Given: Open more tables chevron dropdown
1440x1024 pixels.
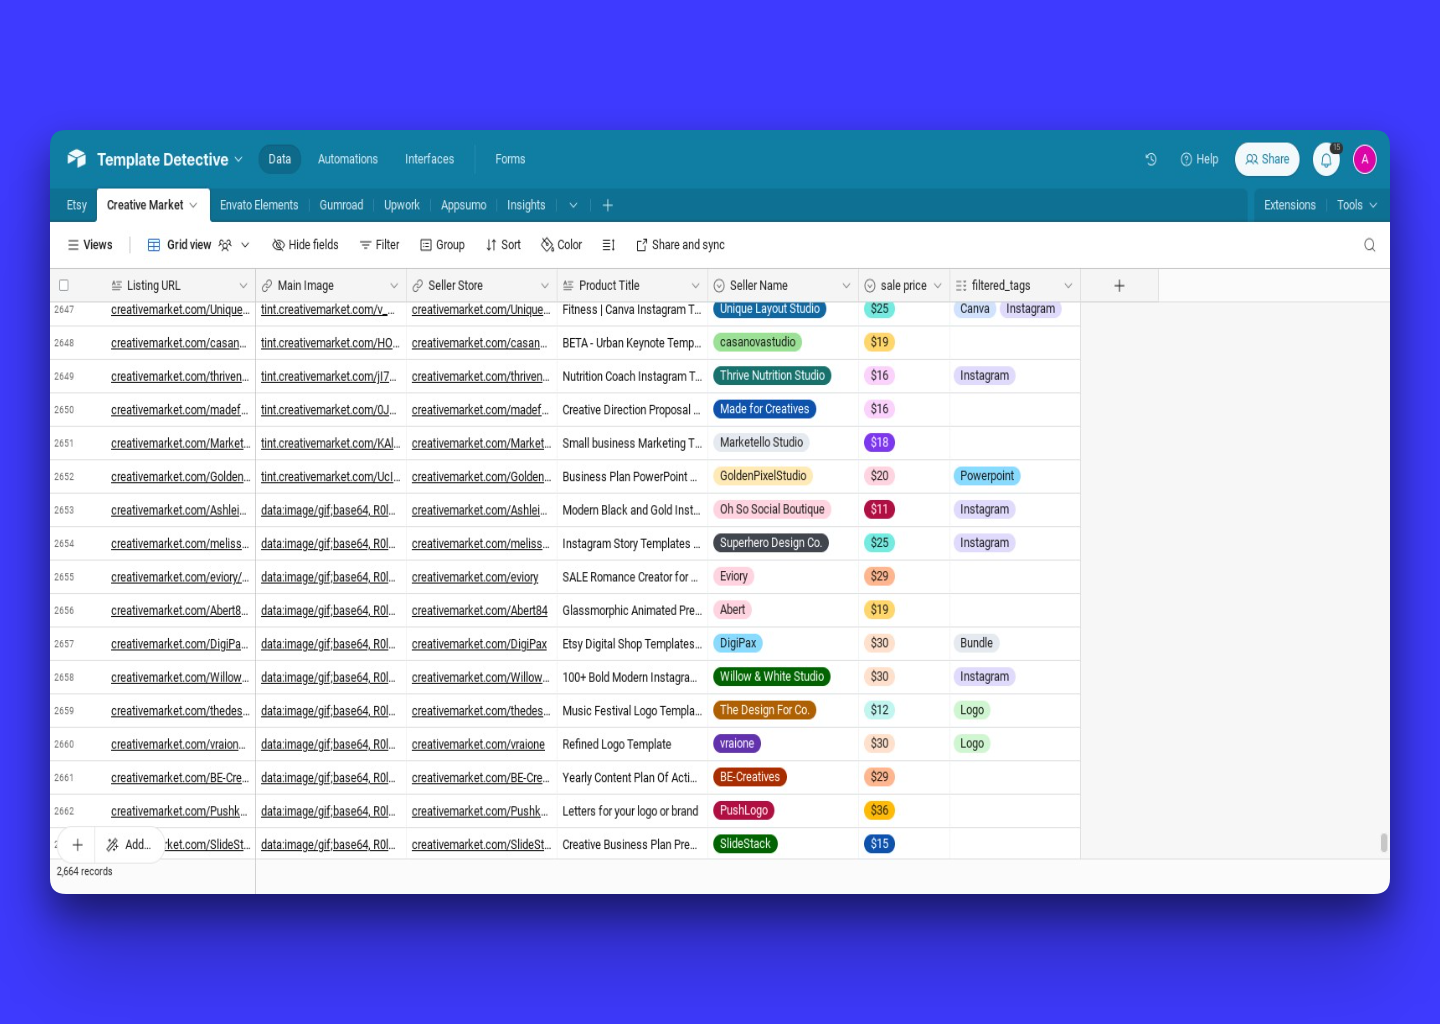Looking at the screenshot, I should coord(573,205).
